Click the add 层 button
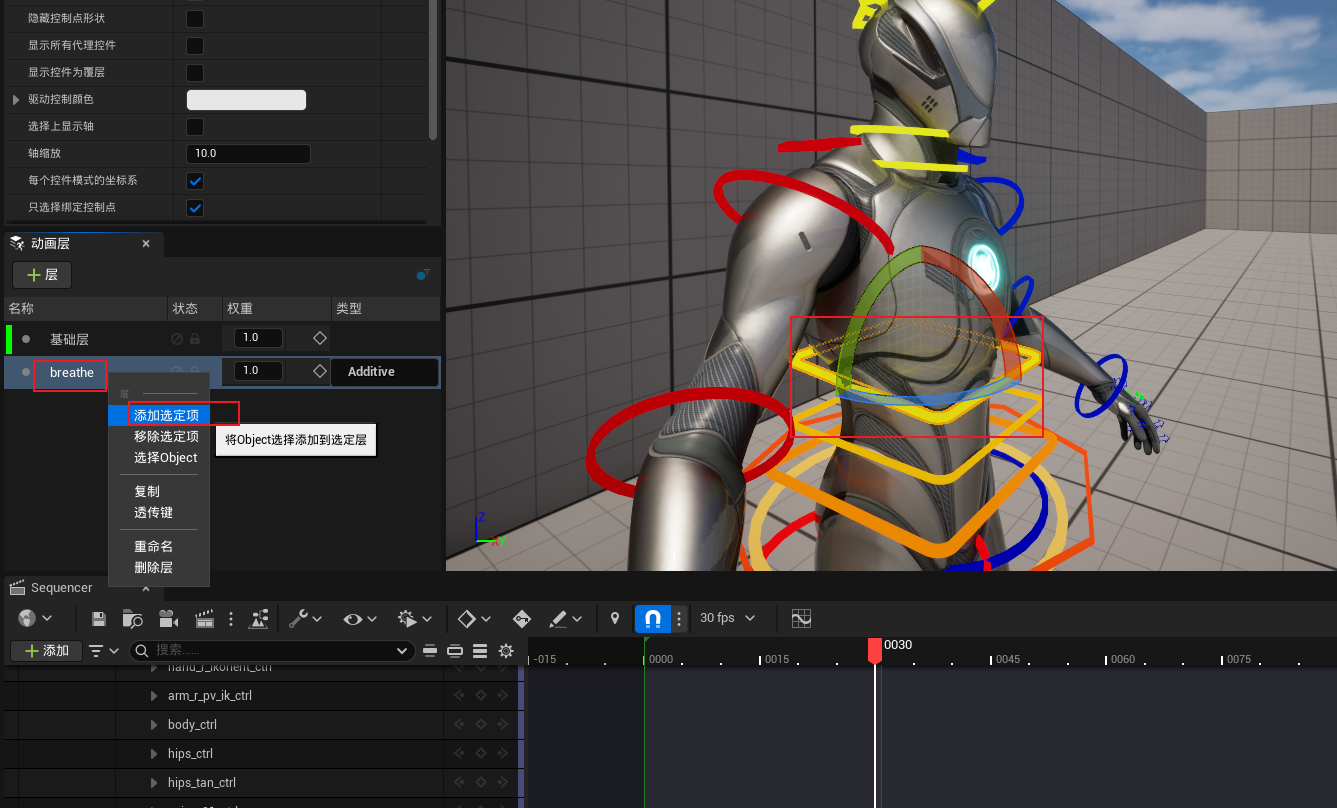 pos(42,275)
